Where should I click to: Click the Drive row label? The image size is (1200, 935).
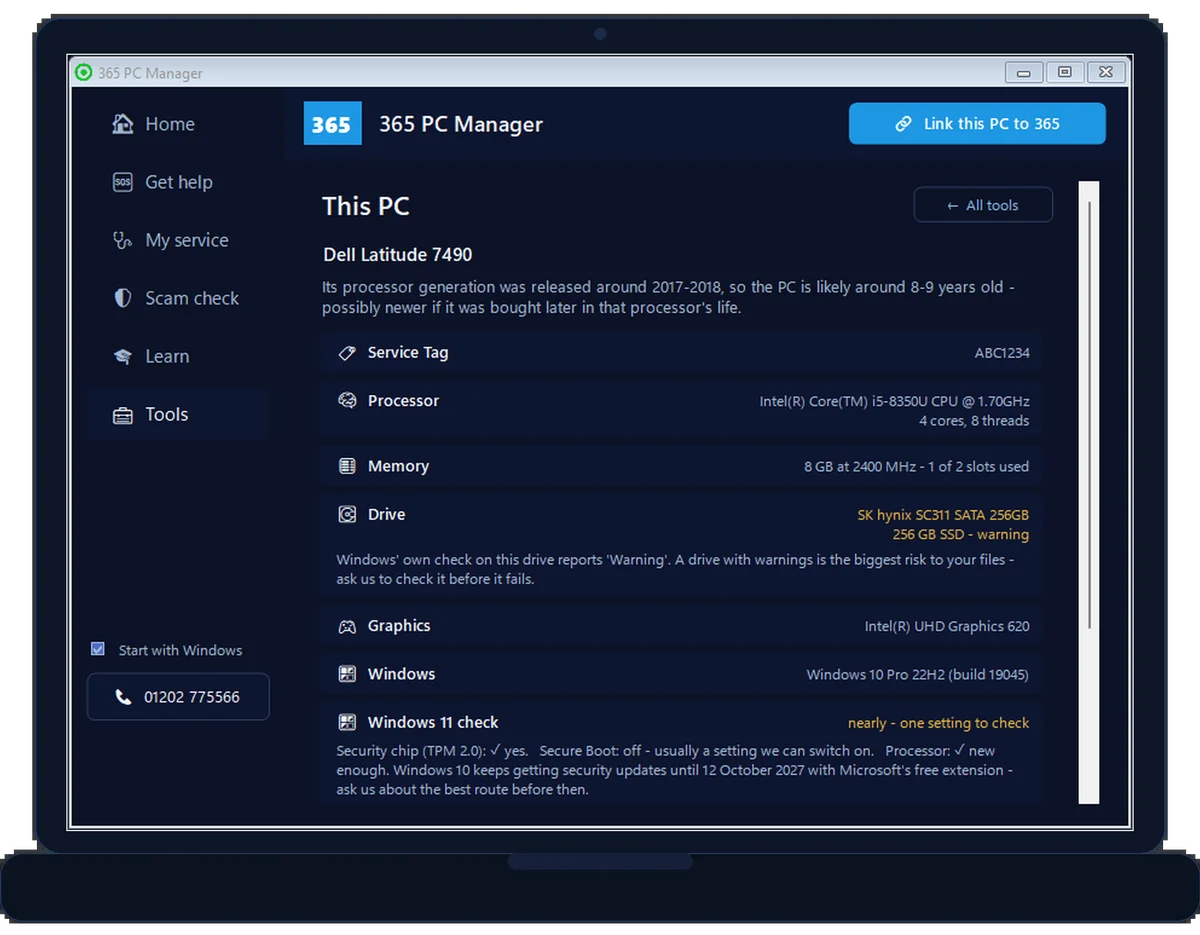click(x=386, y=515)
